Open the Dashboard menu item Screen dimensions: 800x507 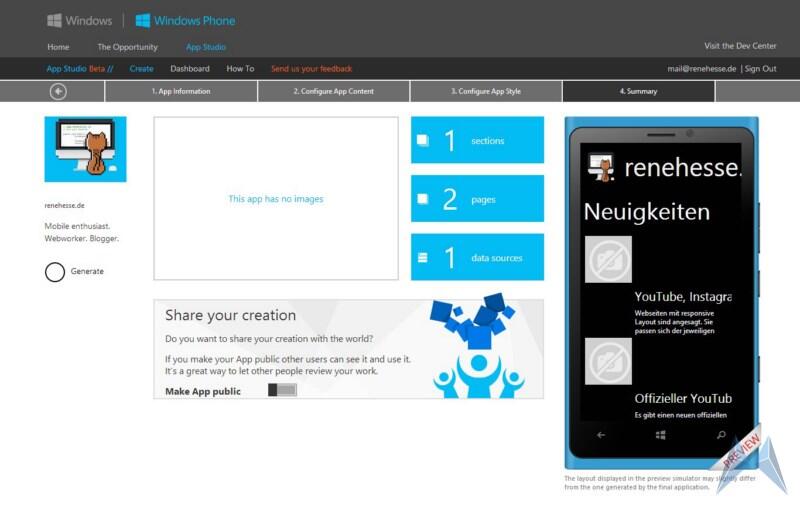tap(190, 69)
